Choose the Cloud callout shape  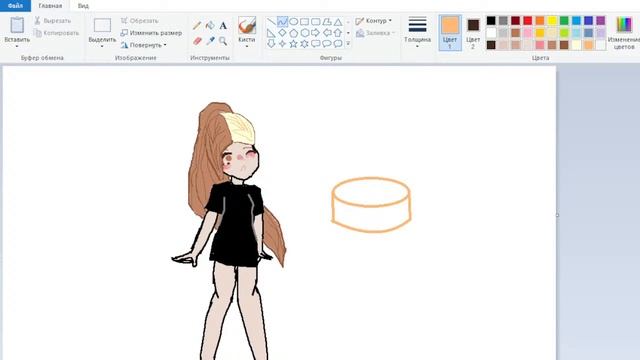coord(338,44)
